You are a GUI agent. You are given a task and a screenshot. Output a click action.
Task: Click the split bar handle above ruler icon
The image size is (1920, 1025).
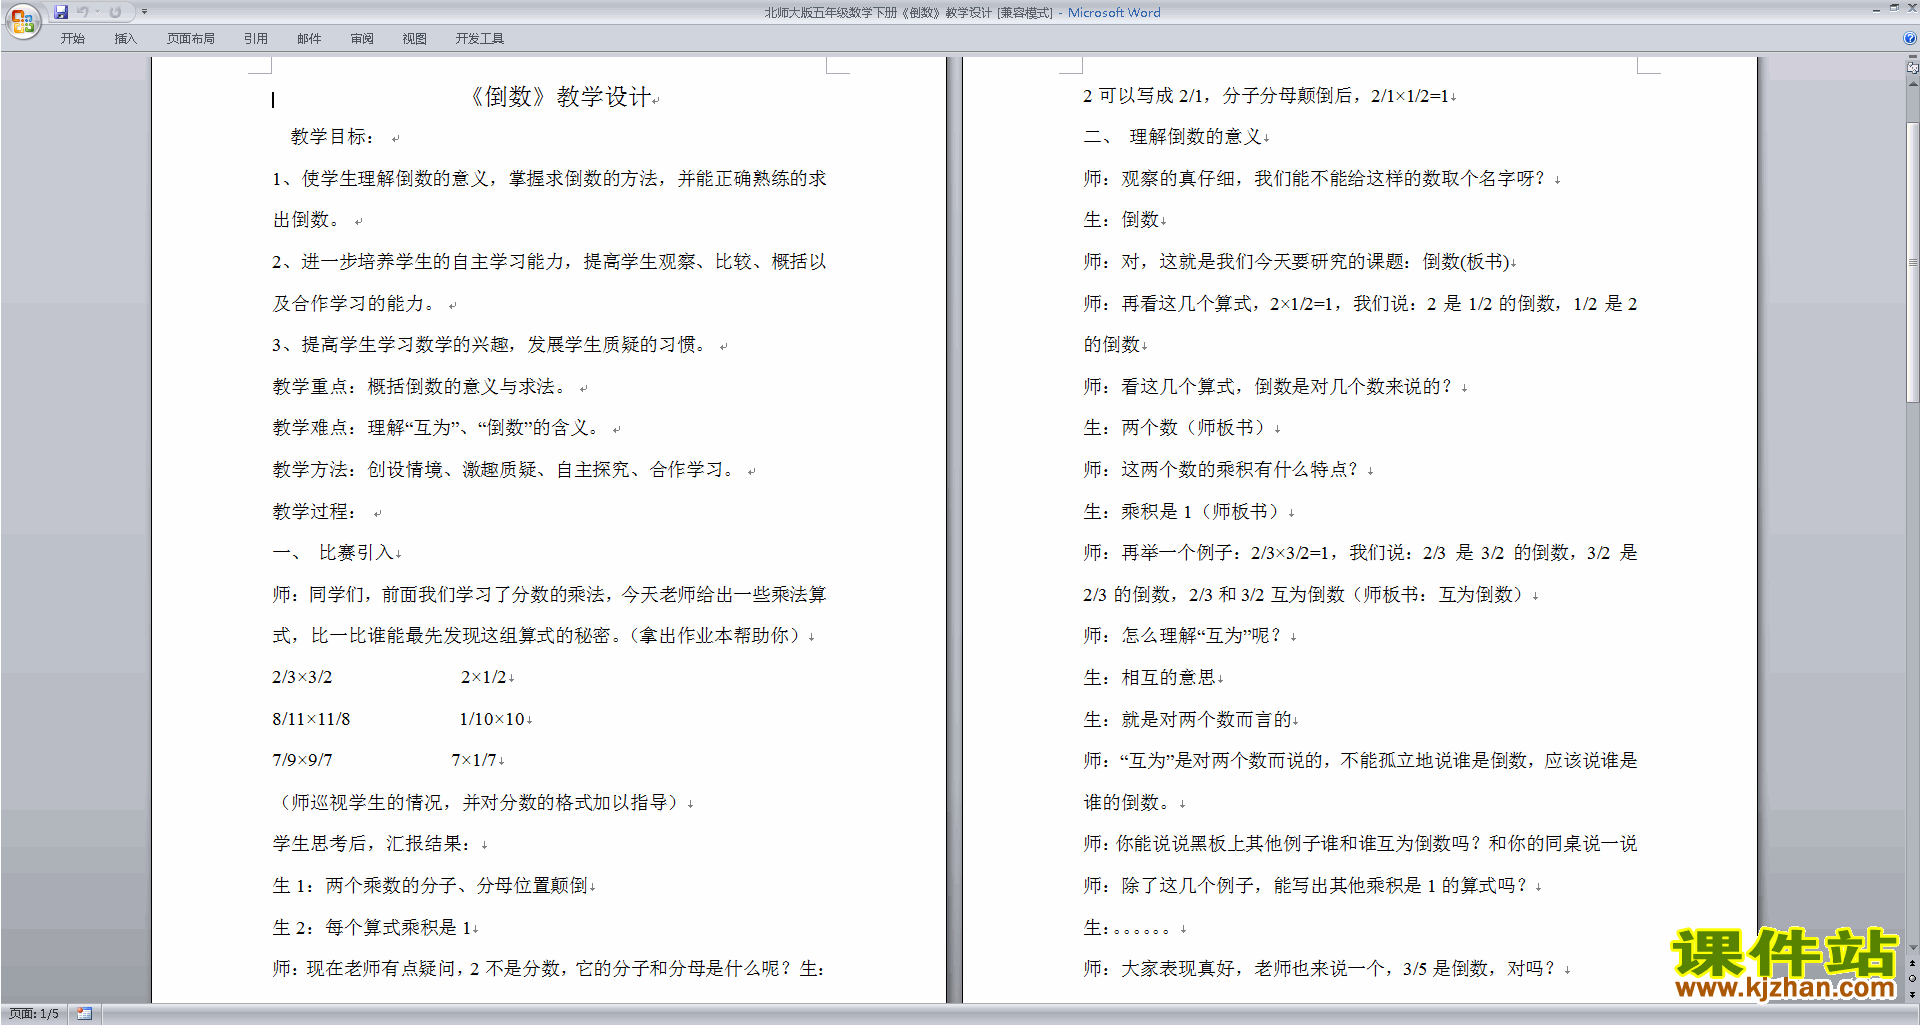pos(1913,57)
